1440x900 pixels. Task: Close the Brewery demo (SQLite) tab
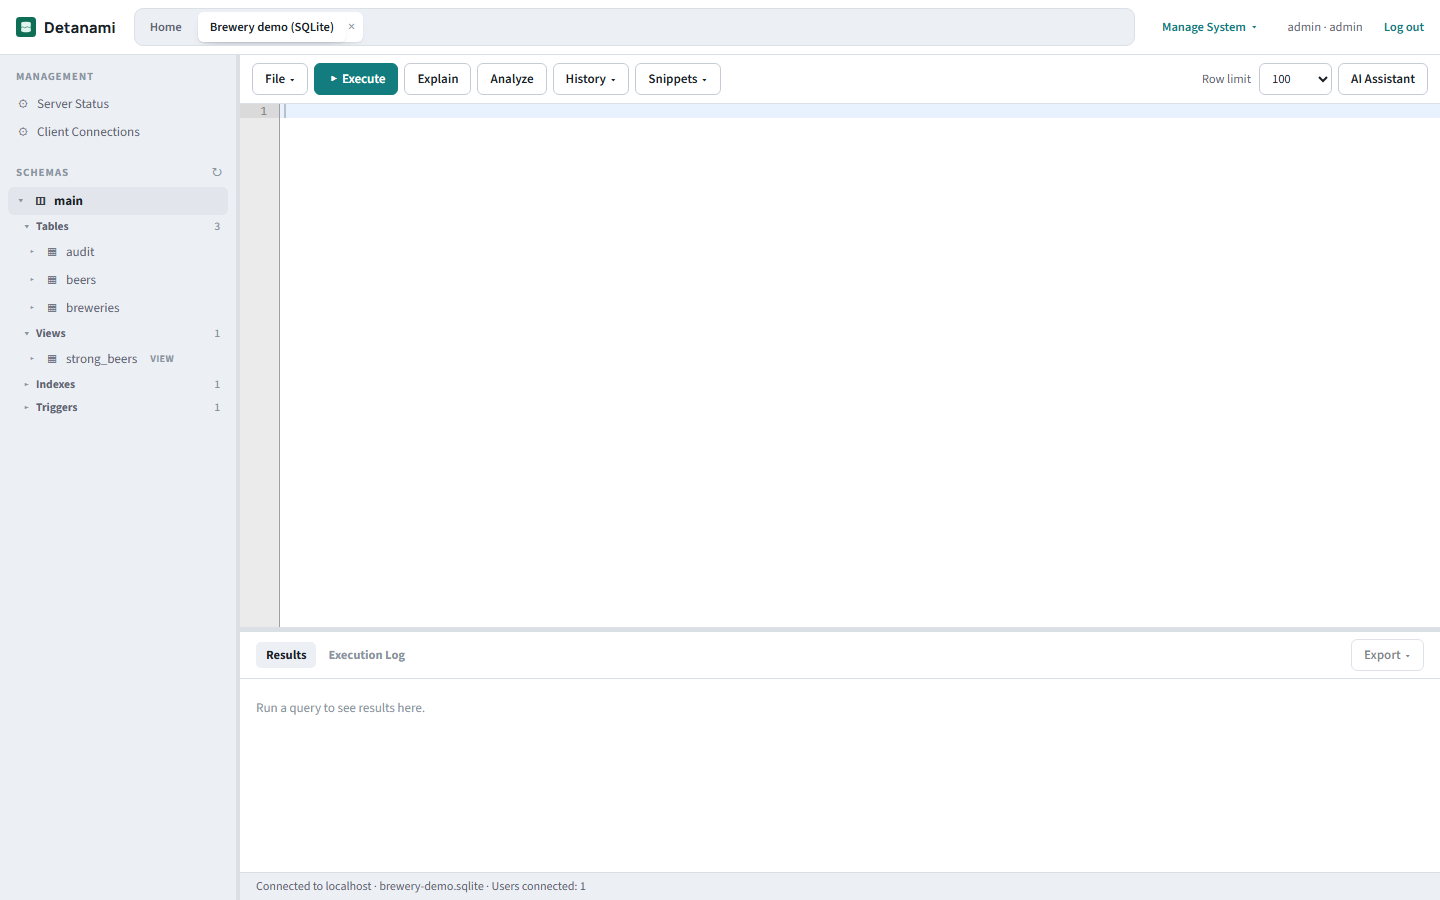tap(351, 27)
